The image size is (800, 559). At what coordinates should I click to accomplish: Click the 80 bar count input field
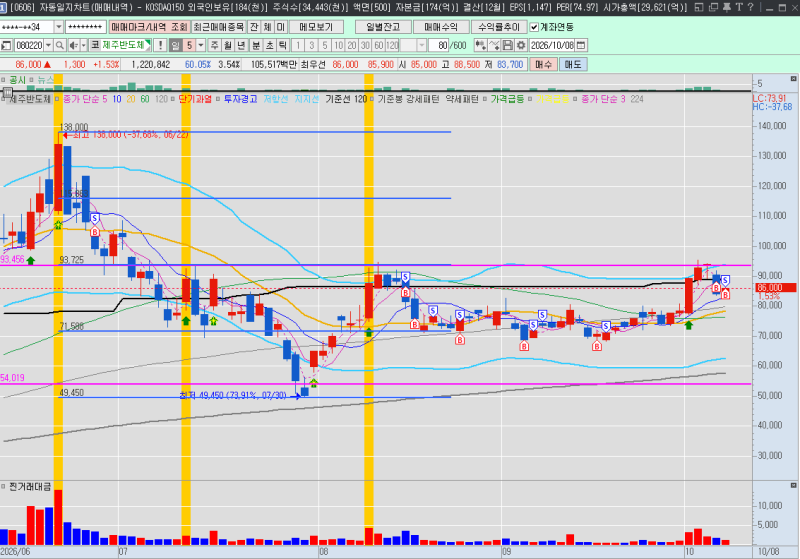439,45
